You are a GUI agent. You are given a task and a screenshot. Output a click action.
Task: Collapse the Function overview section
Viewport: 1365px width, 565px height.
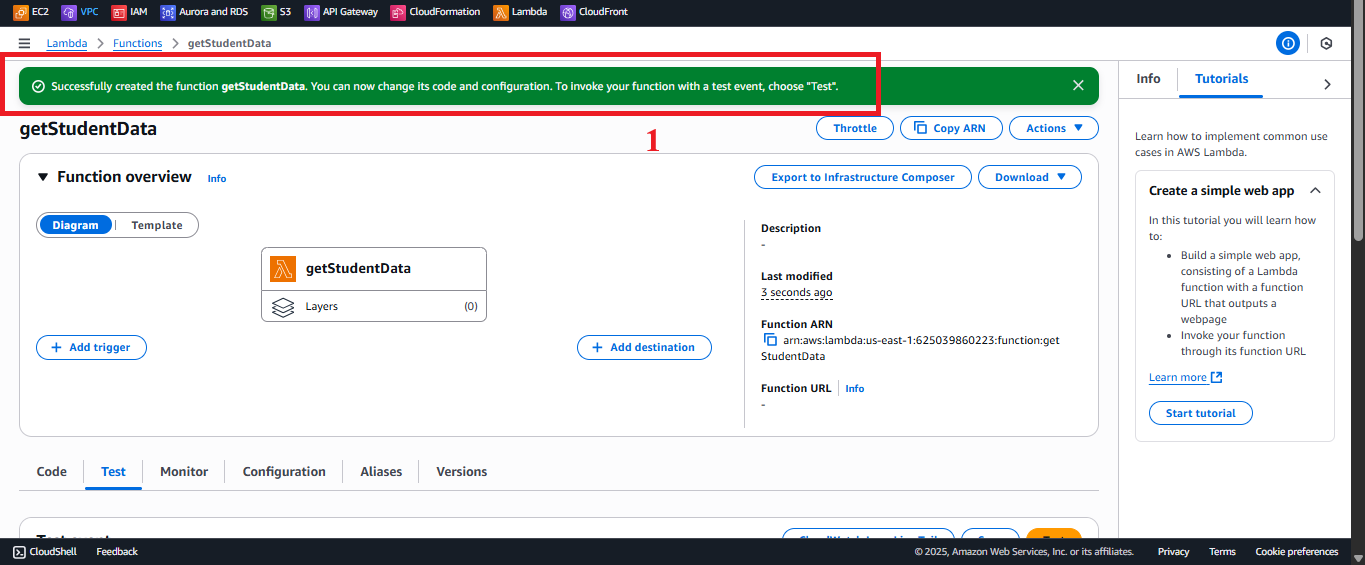[x=43, y=177]
